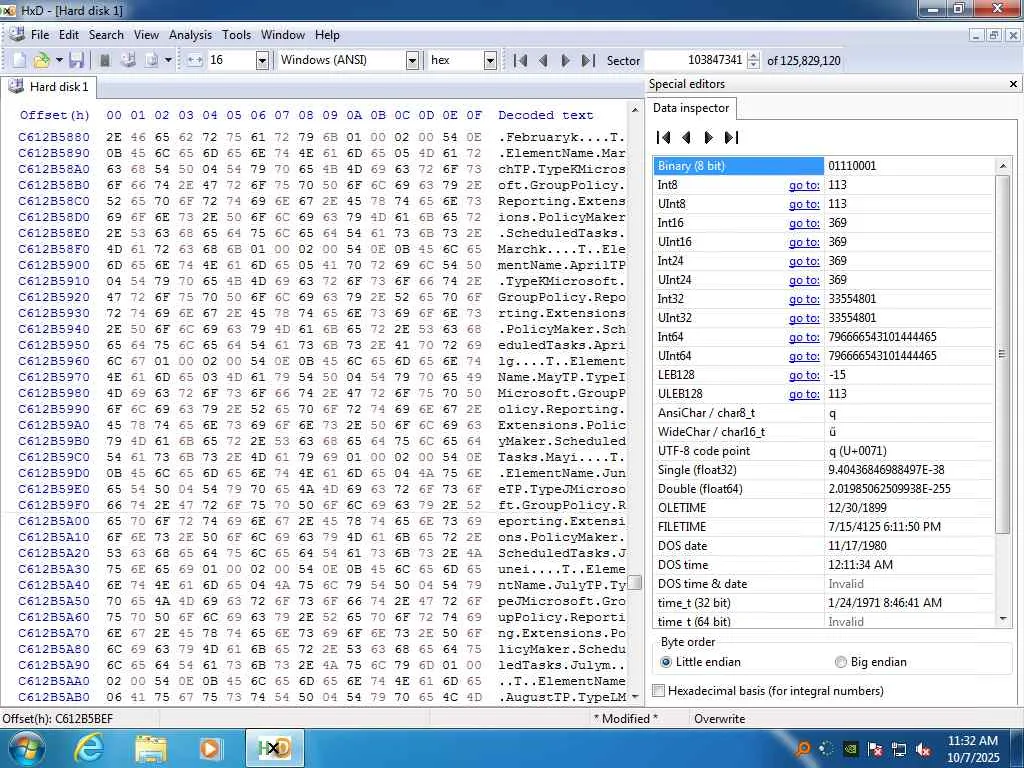
Task: Increment the Sector number spinner
Action: click(x=754, y=56)
